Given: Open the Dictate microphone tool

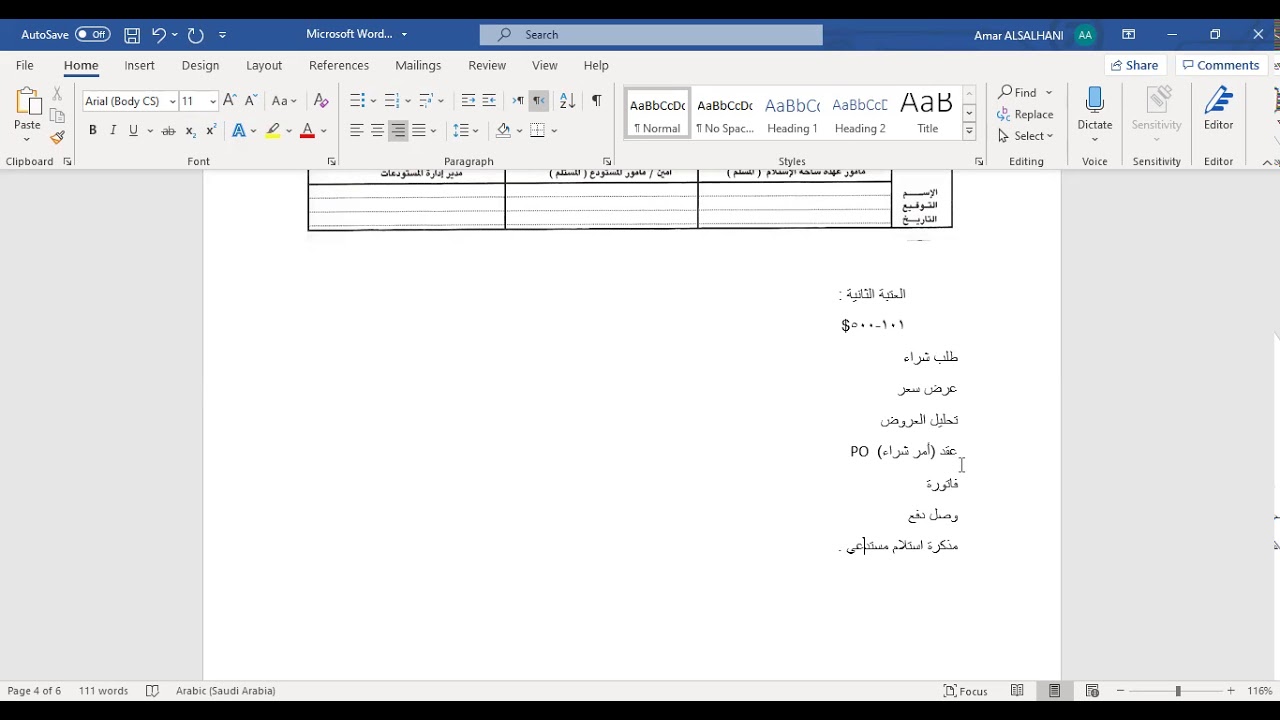Looking at the screenshot, I should point(1095,108).
